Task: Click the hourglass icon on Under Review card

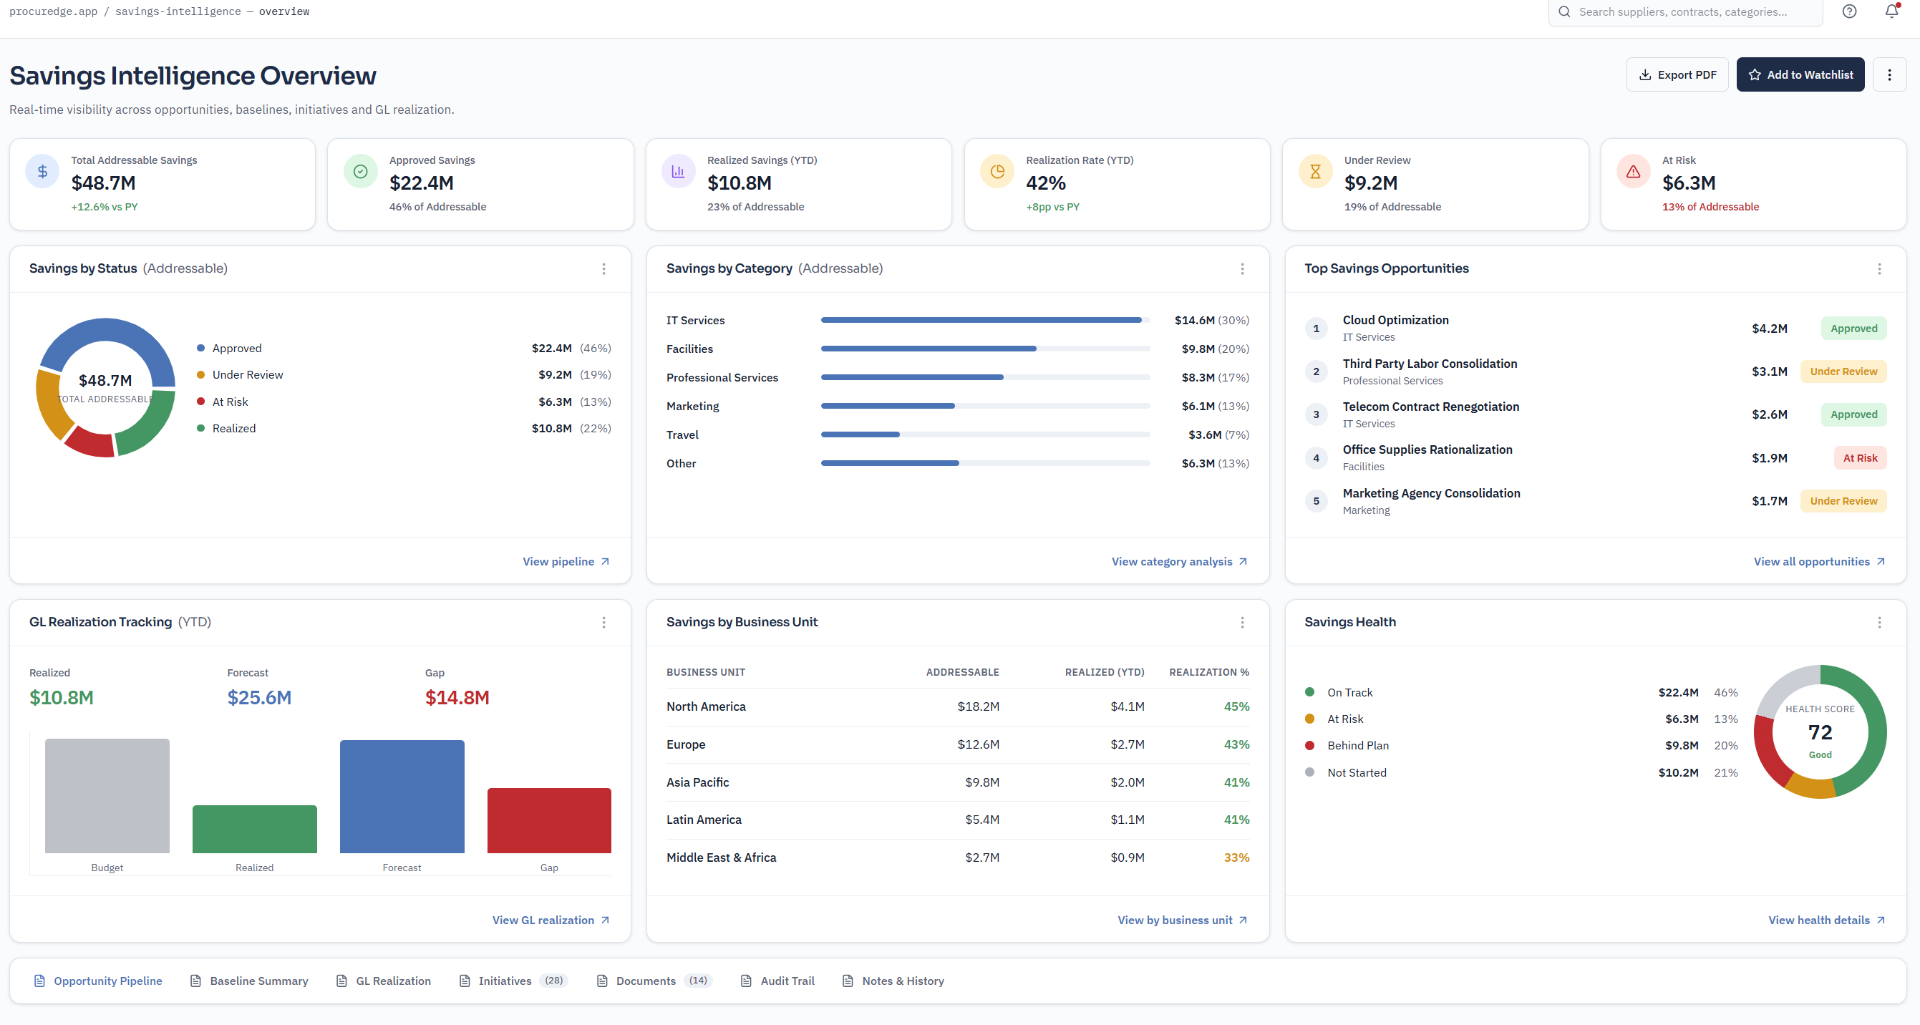Action: 1315,172
